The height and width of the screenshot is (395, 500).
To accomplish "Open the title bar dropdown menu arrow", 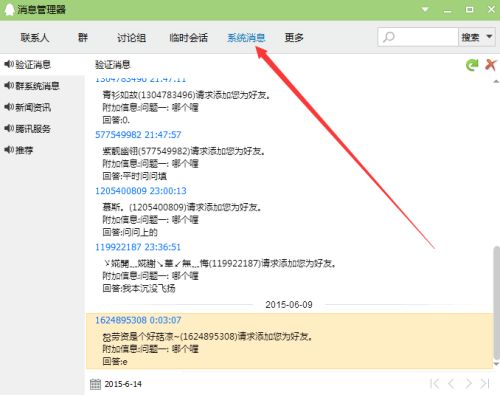I will click(x=425, y=9).
